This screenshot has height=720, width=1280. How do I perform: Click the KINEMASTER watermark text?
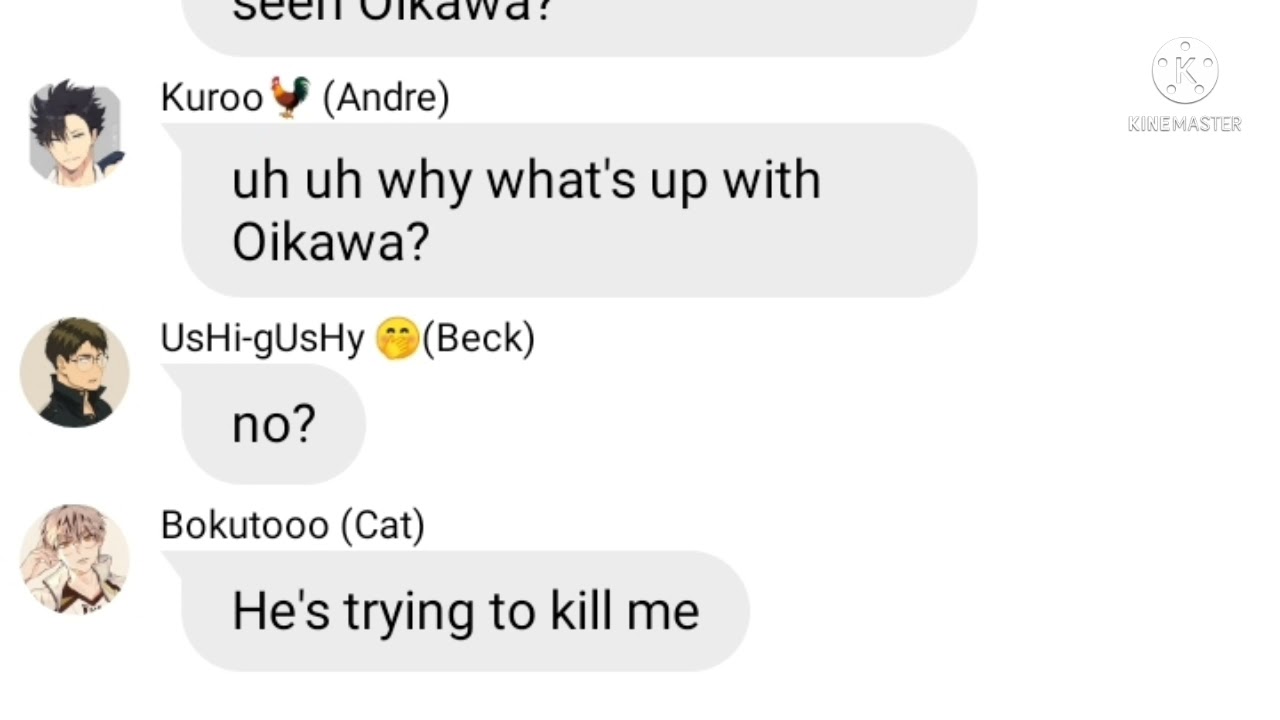point(1184,124)
